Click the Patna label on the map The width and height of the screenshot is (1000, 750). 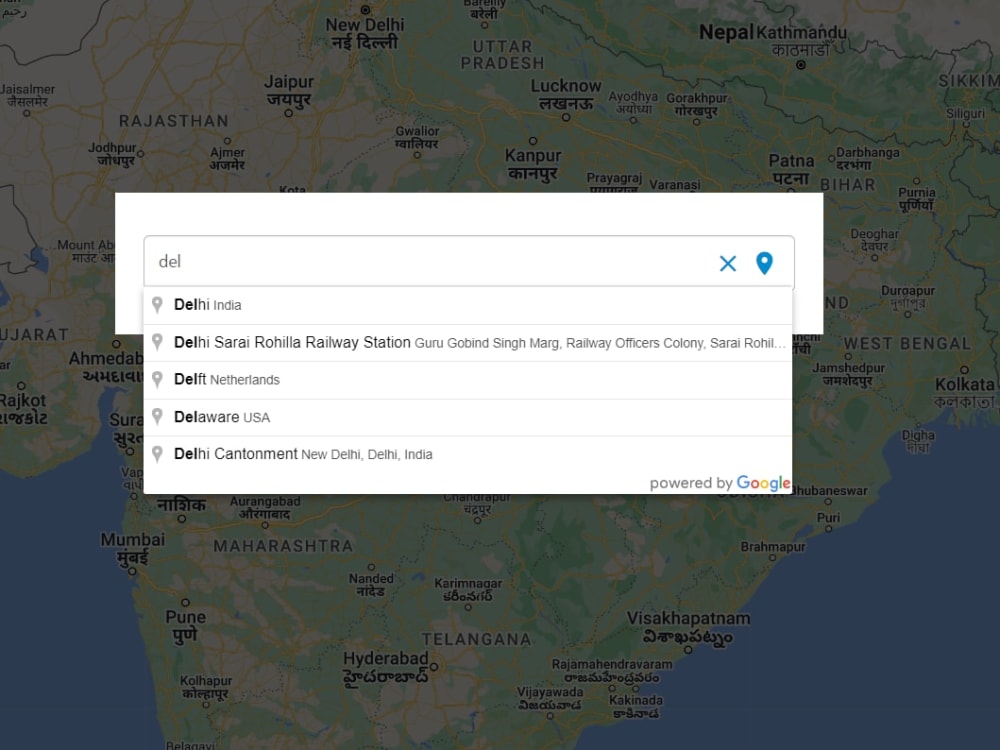pyautogui.click(x=791, y=169)
